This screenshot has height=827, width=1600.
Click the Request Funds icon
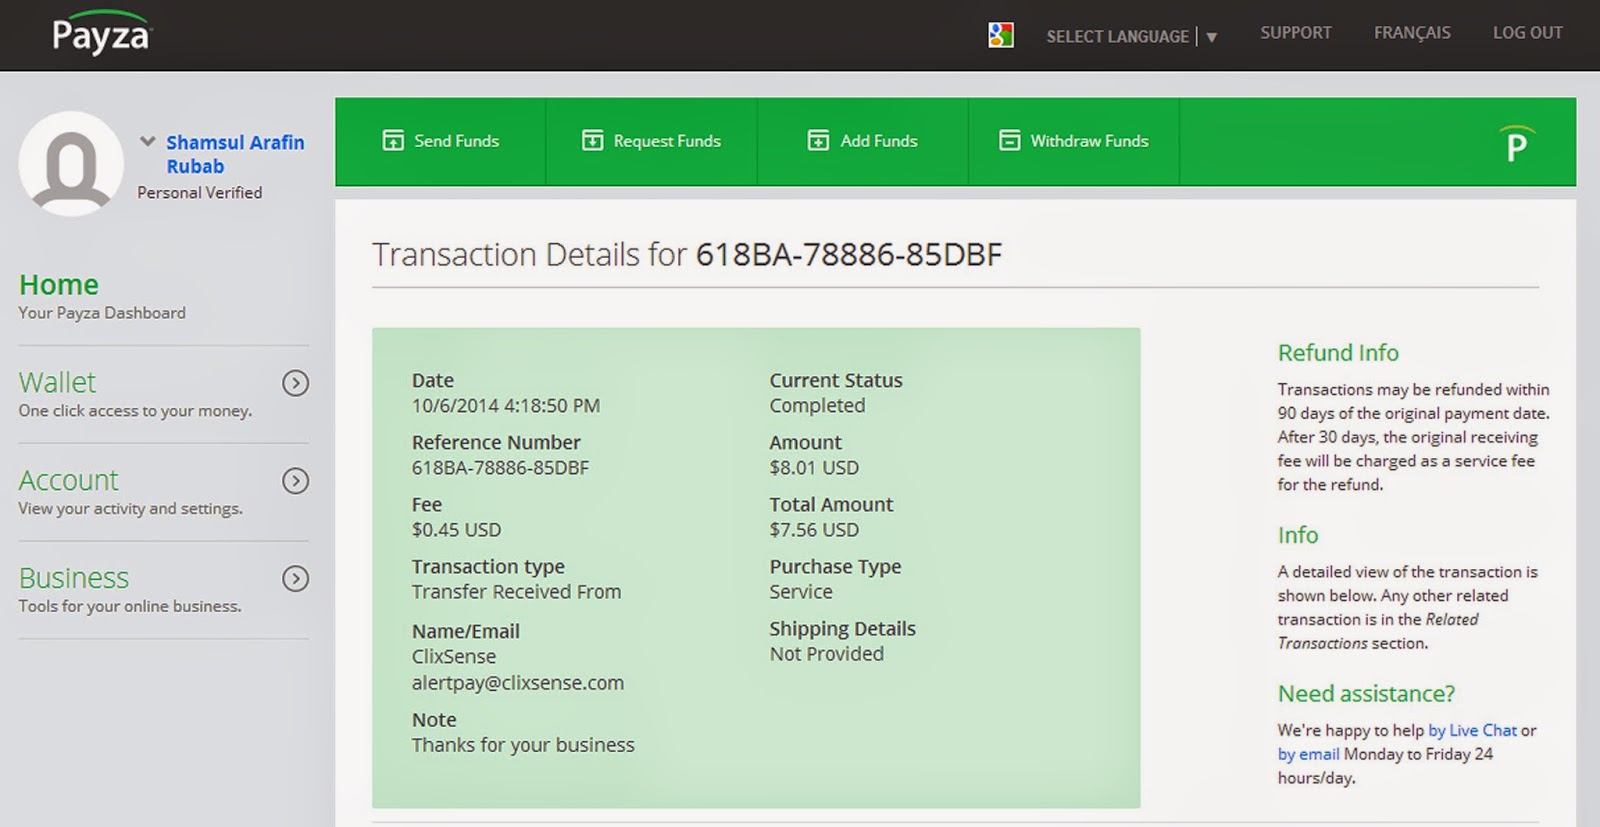pos(593,140)
